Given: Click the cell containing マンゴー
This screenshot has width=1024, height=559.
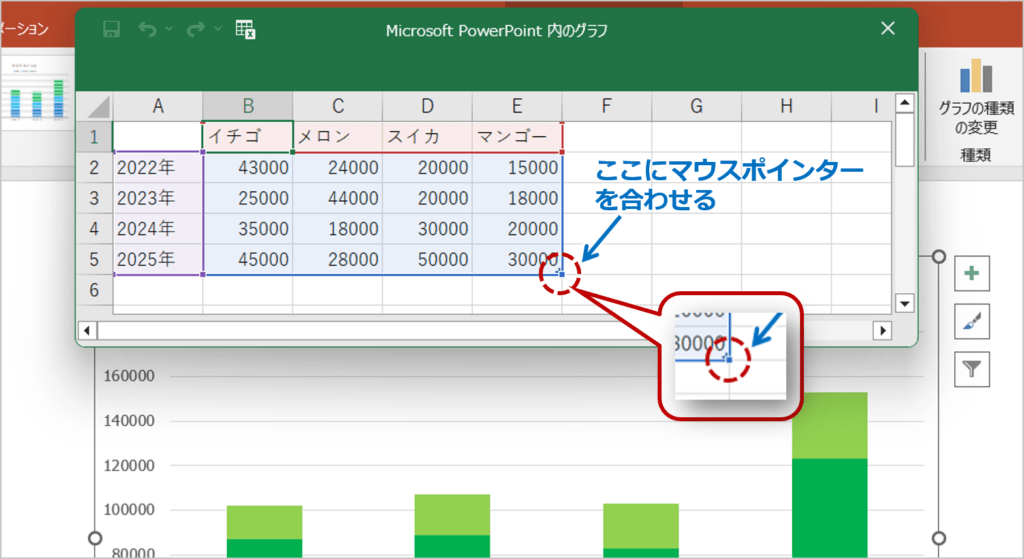Looking at the screenshot, I should [x=517, y=136].
